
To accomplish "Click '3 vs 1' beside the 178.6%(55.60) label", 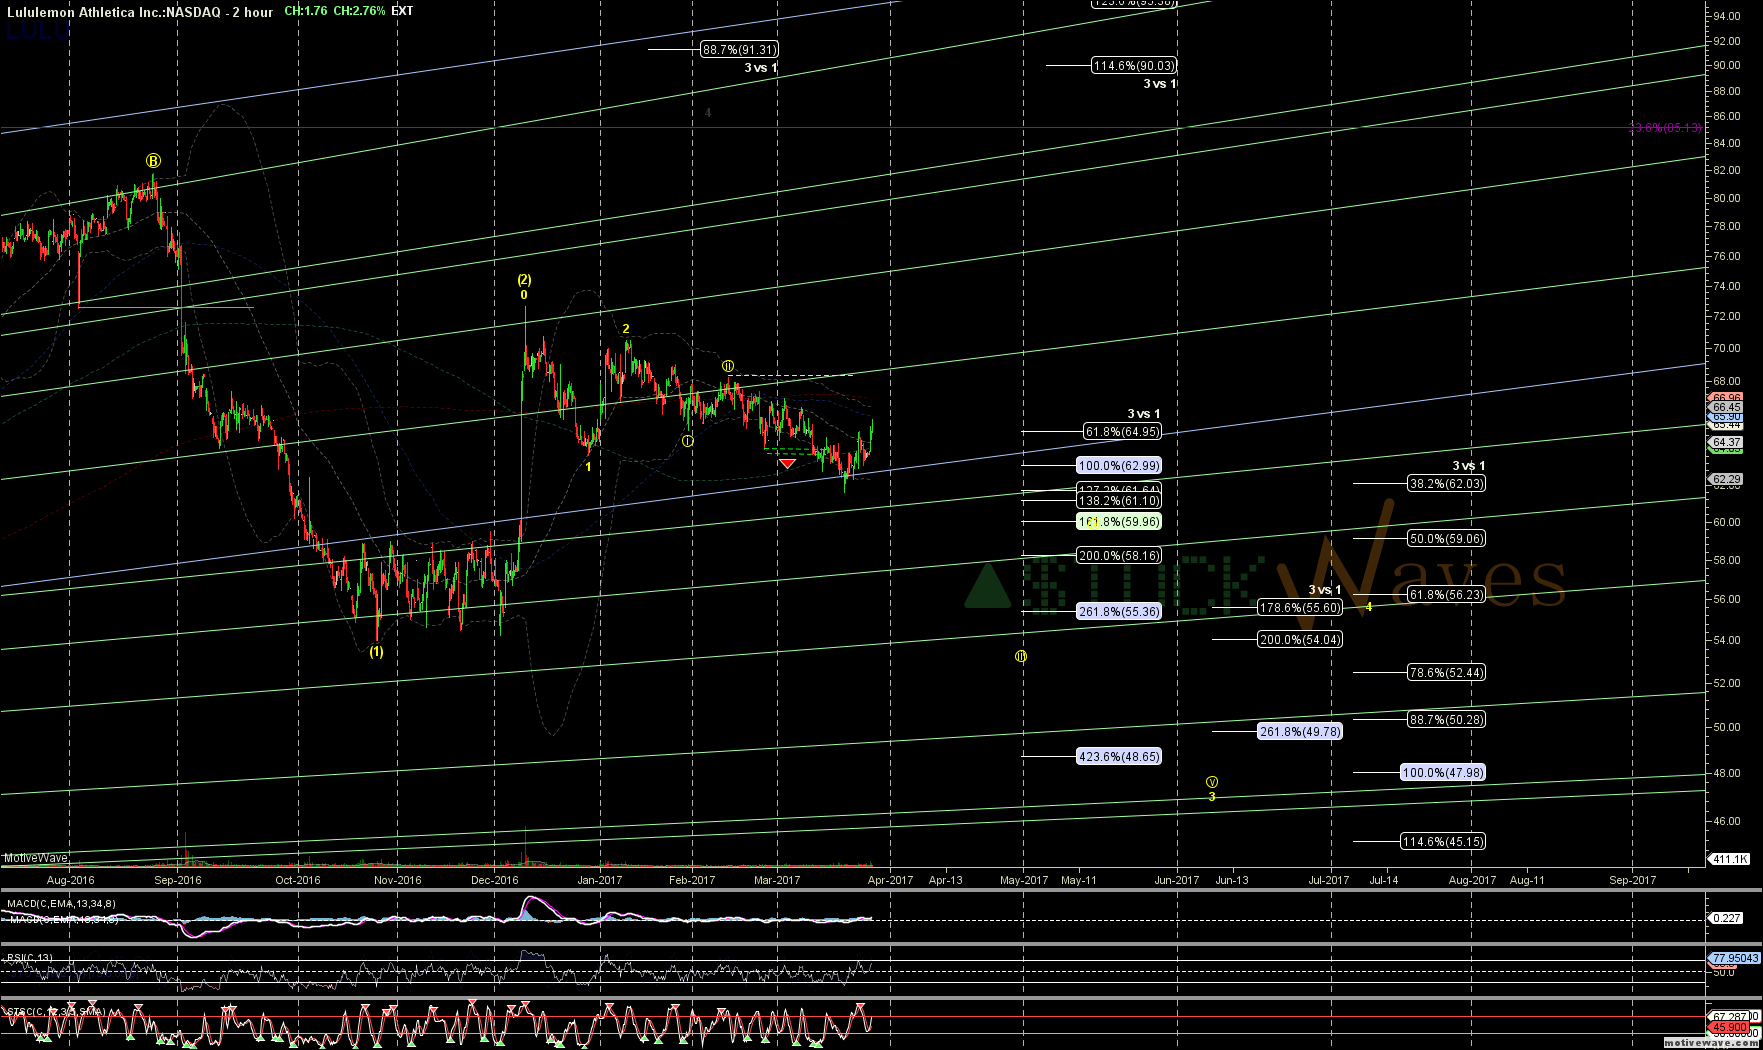I will click(x=1325, y=590).
